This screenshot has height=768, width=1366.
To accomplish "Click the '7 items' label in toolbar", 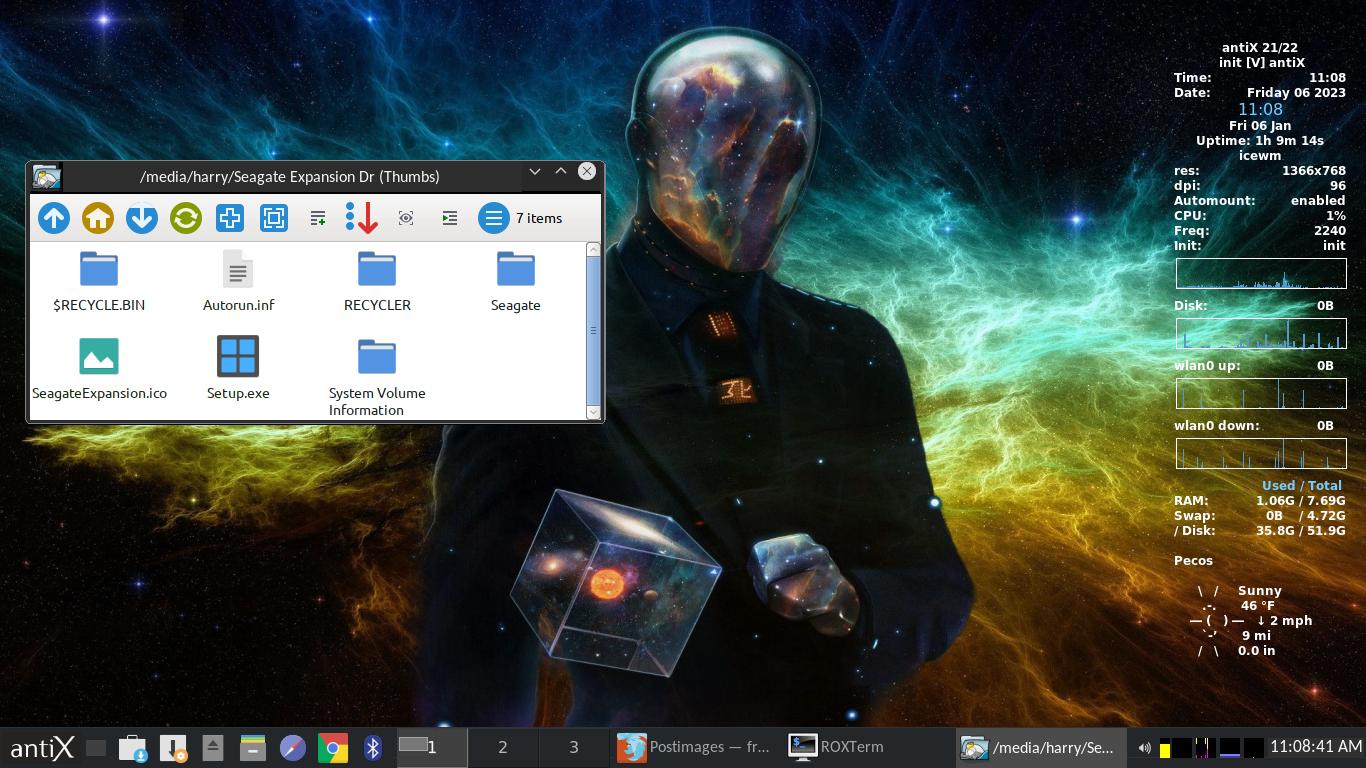I will 539,218.
